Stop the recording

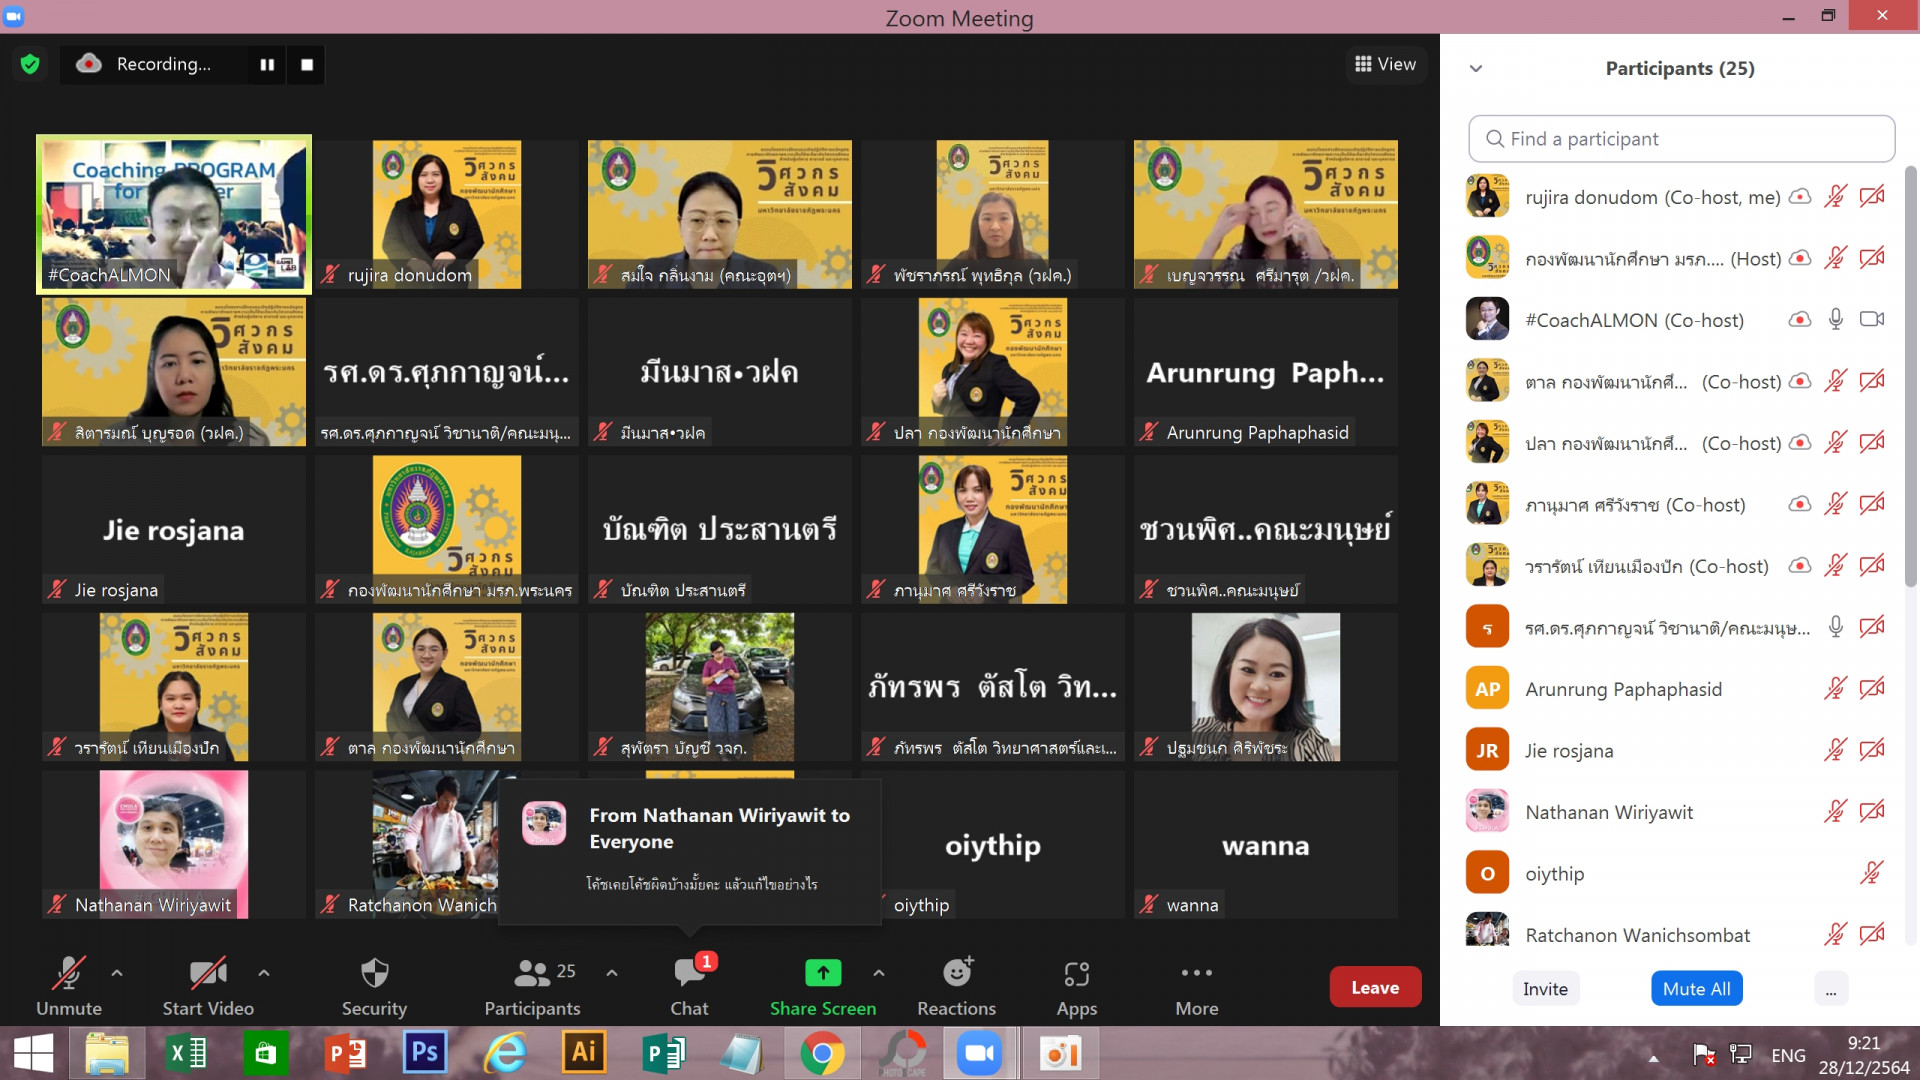pyautogui.click(x=307, y=65)
